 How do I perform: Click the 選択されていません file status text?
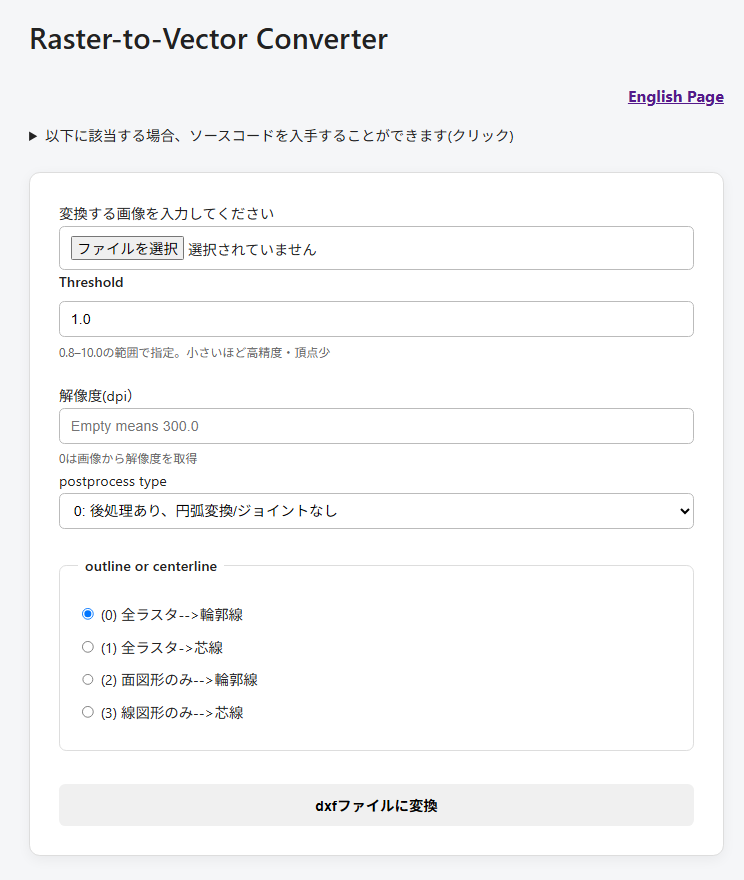[x=252, y=249]
